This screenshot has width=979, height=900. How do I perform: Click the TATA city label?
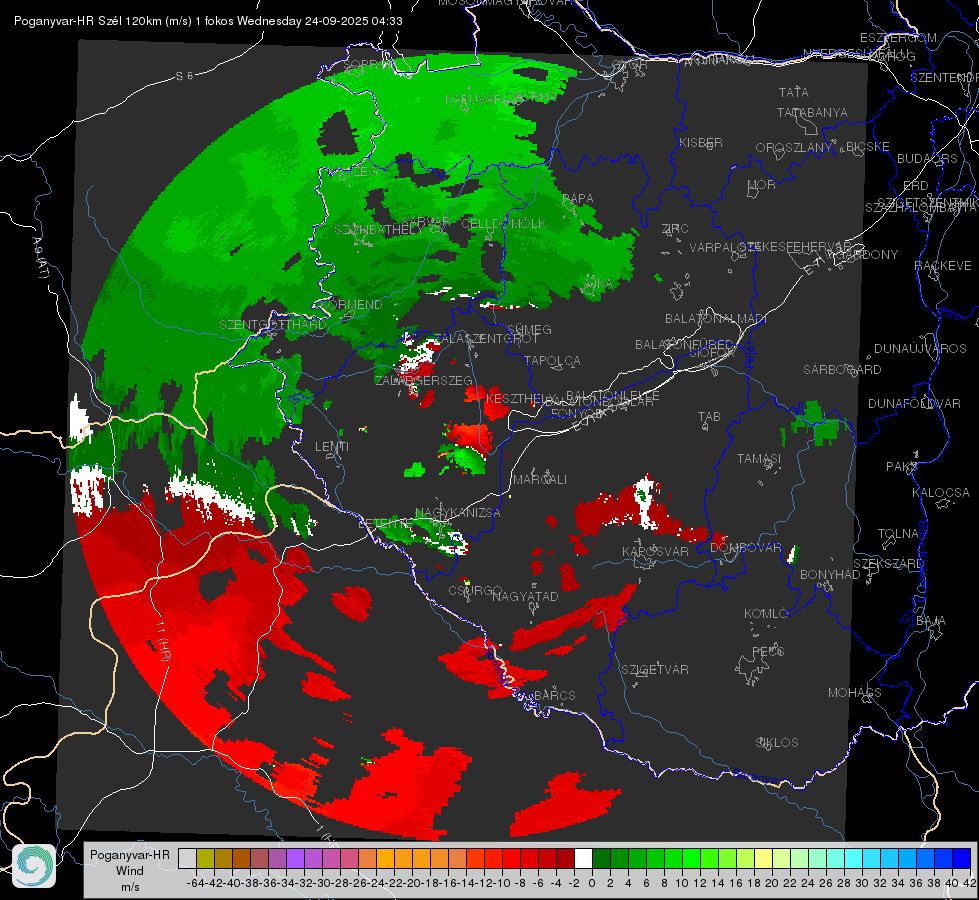tap(794, 92)
